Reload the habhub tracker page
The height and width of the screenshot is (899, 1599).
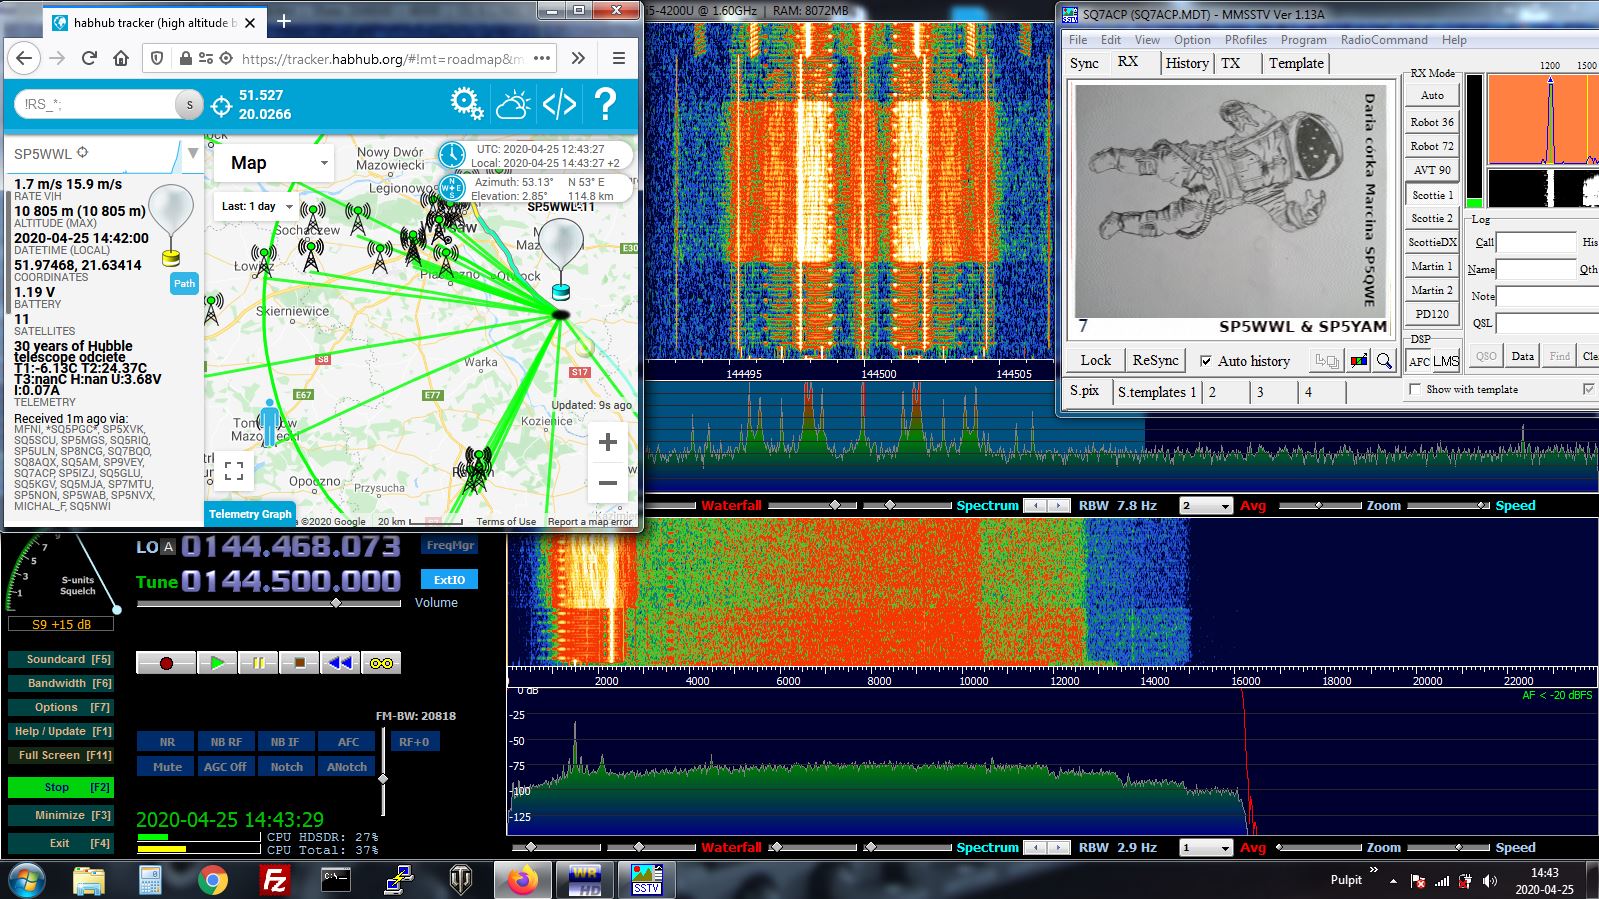pyautogui.click(x=89, y=58)
